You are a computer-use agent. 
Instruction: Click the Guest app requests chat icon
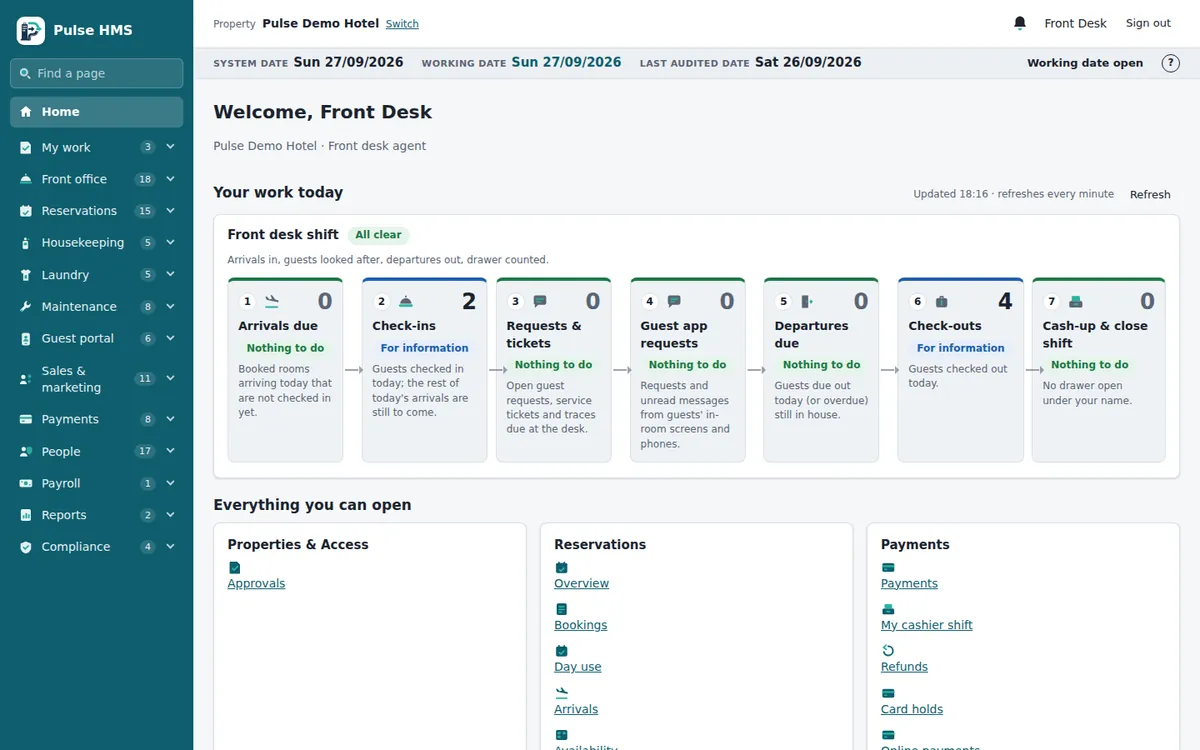(x=674, y=301)
